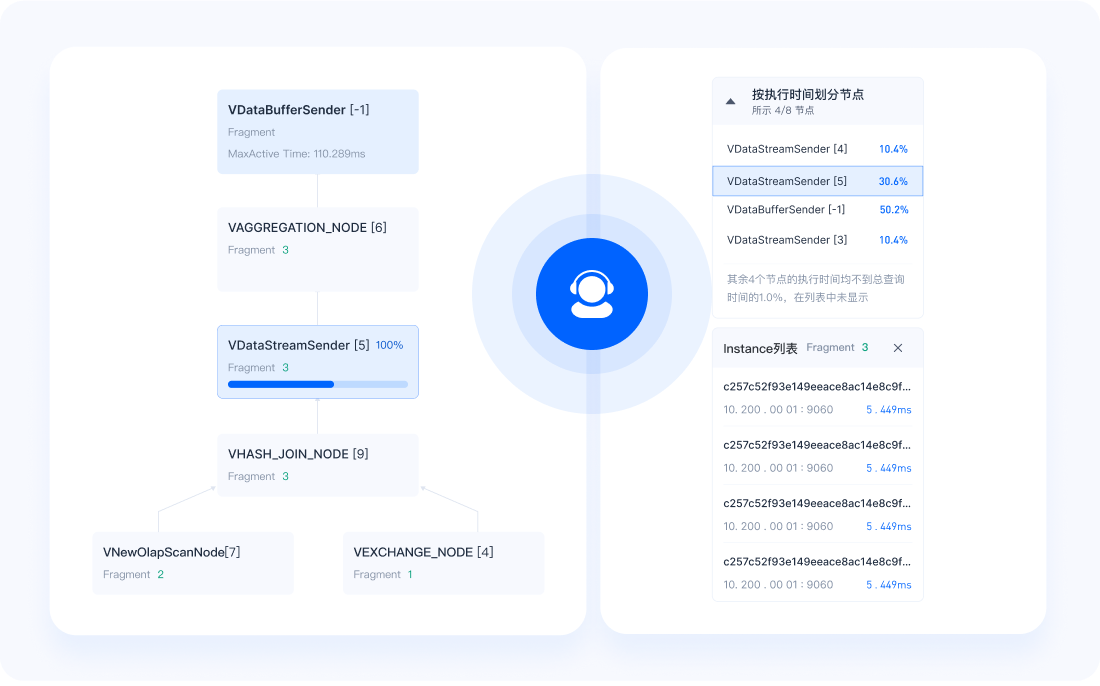Click the second instance's 5.449ms duration

coord(888,468)
